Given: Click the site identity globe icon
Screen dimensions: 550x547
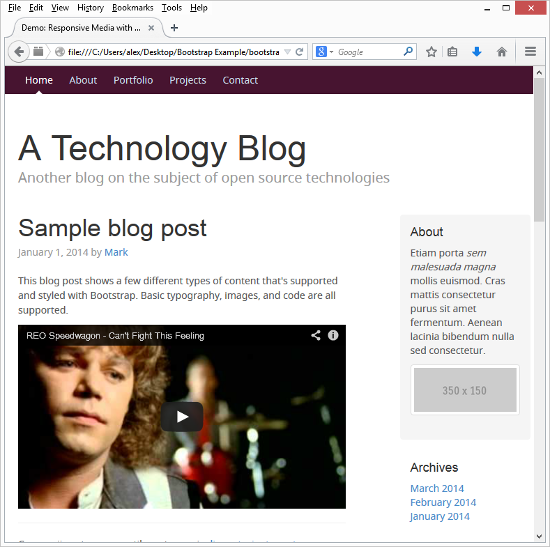Looking at the screenshot, I should pos(60,52).
